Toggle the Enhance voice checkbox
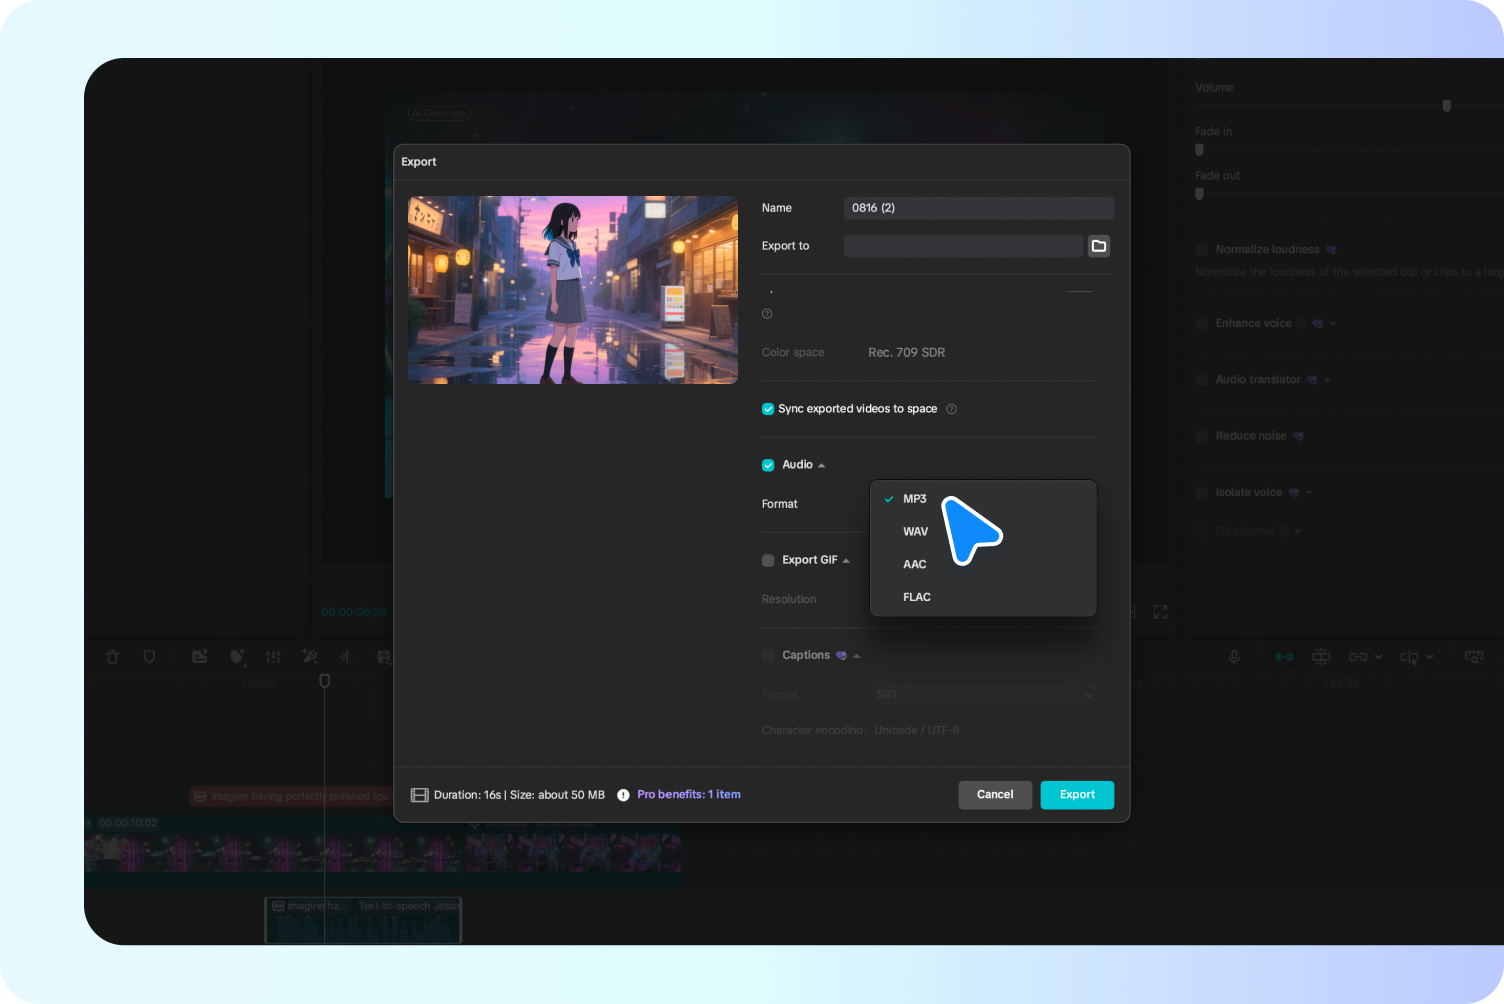 point(1202,324)
